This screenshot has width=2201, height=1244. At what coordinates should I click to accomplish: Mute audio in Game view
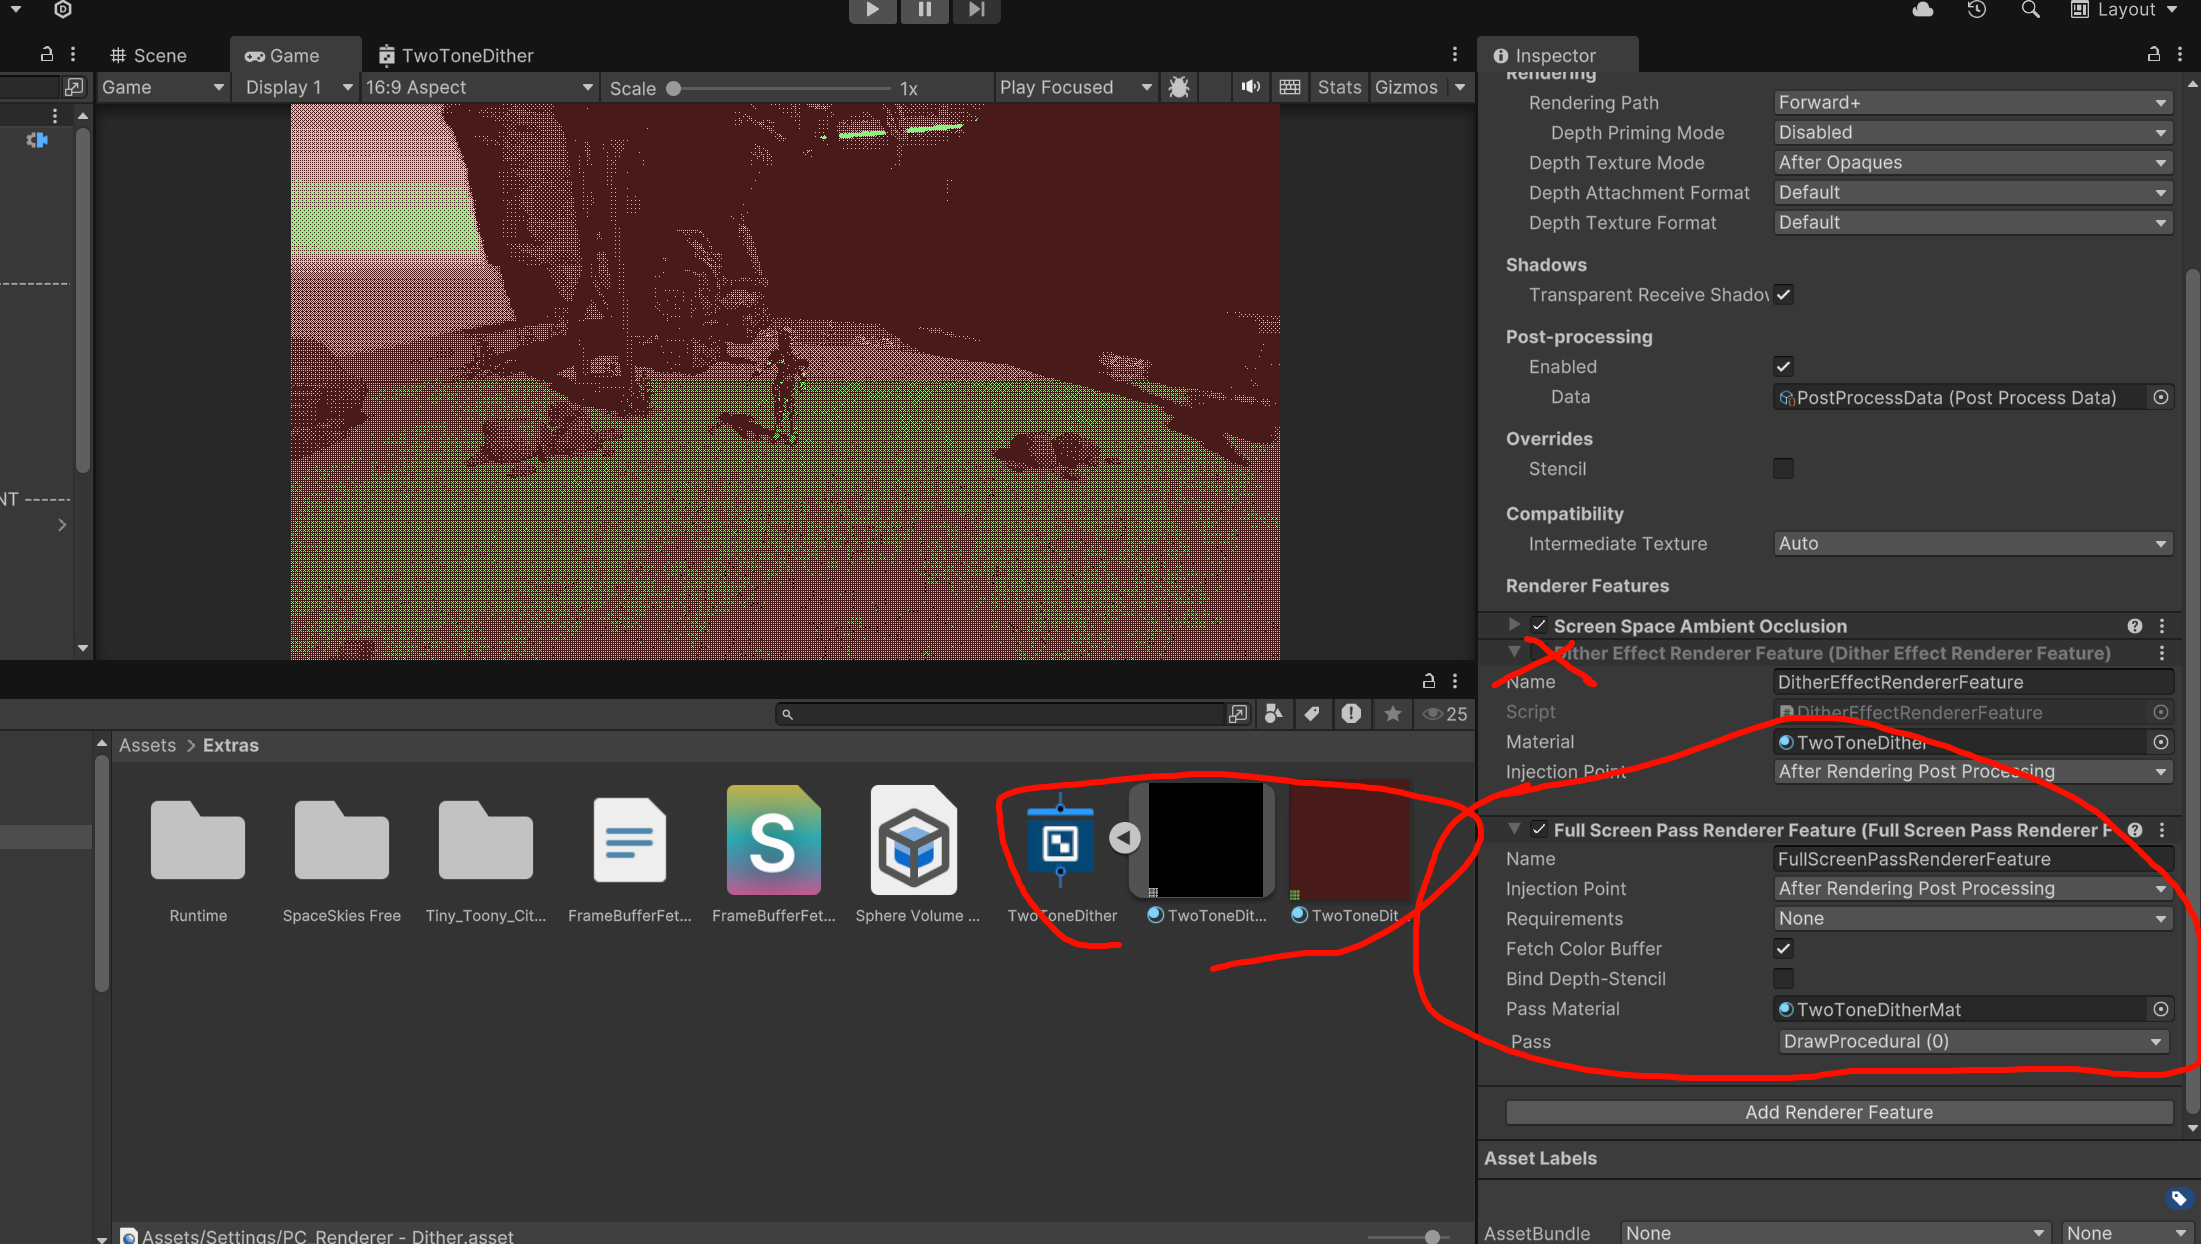pos(1250,88)
